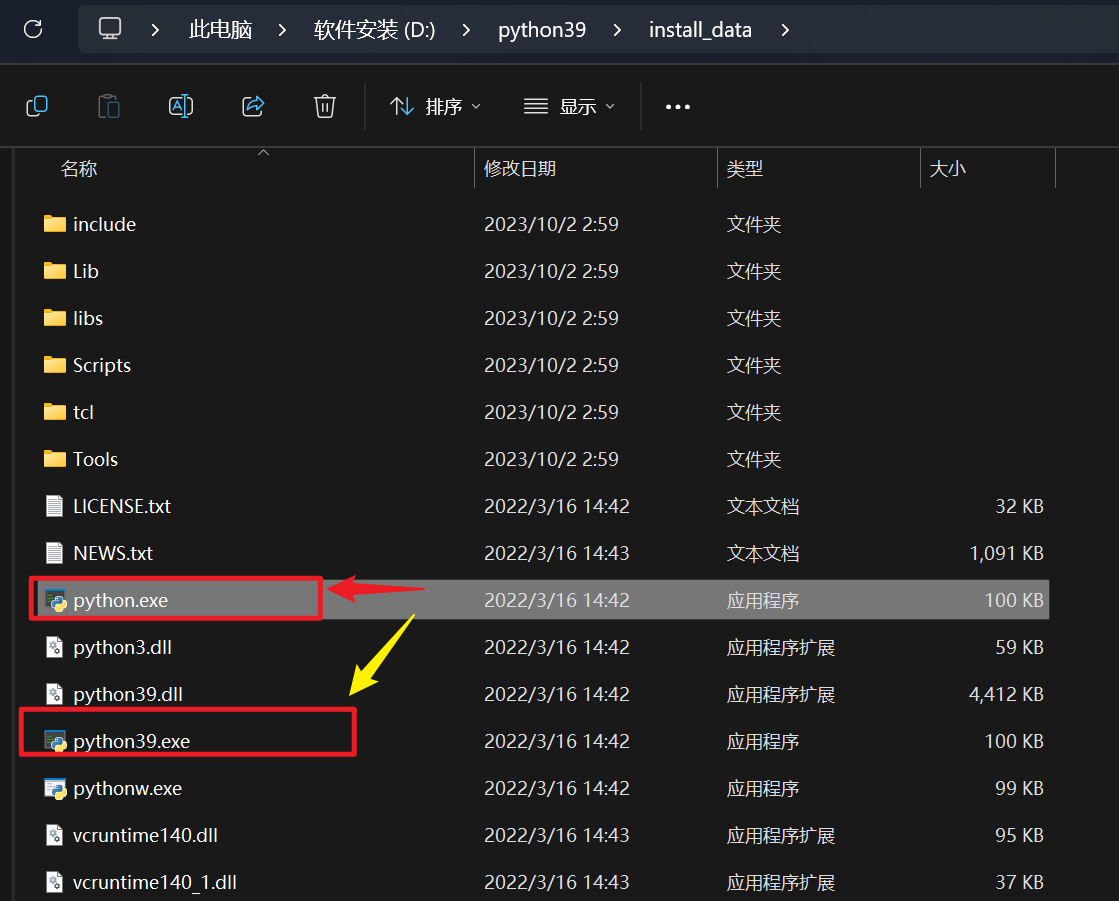Screen dimensions: 1119x901
Task: Click the share icon in toolbar
Action: click(253, 106)
